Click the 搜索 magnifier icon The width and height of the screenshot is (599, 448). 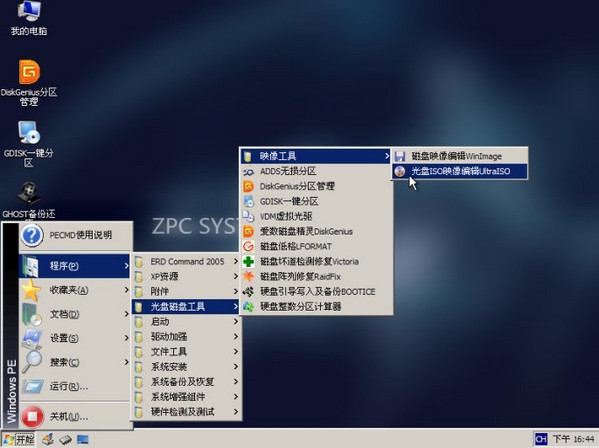pos(31,362)
